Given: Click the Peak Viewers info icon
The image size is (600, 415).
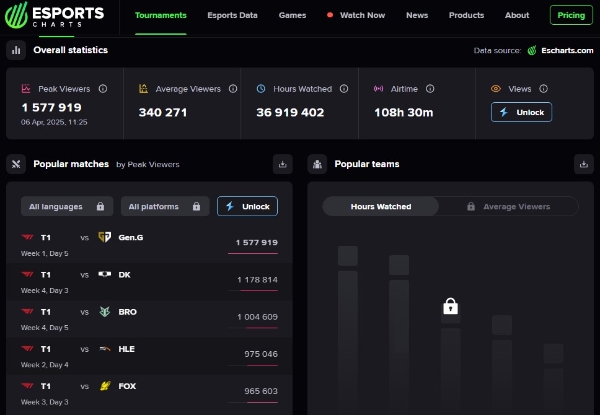Looking at the screenshot, I should pos(103,89).
